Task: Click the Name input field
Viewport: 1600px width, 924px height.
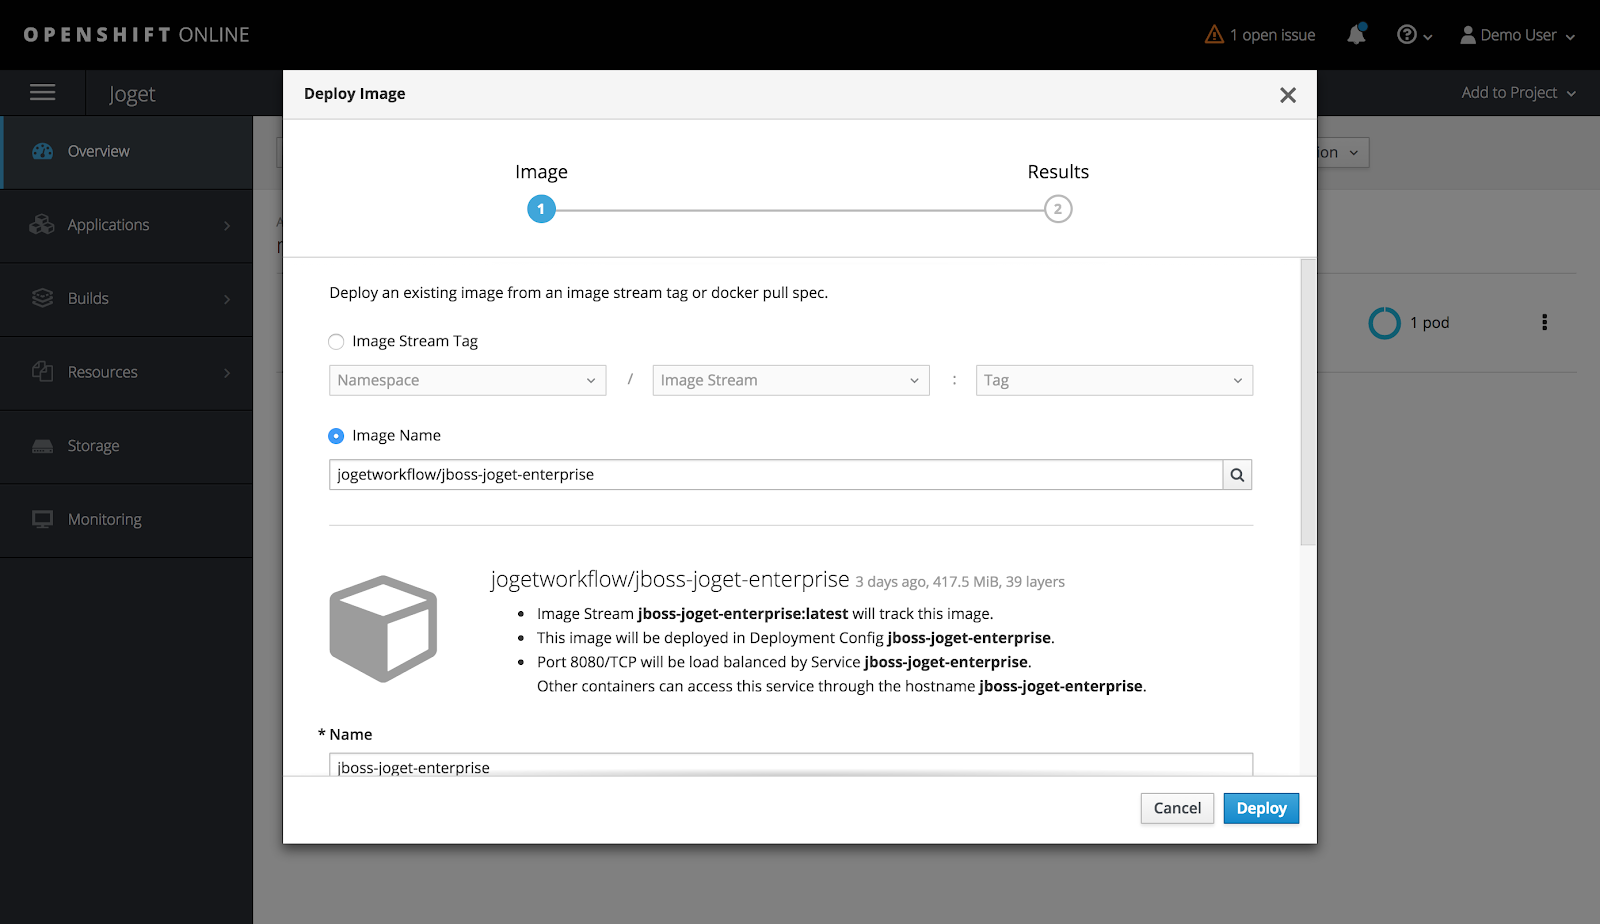Action: (791, 766)
